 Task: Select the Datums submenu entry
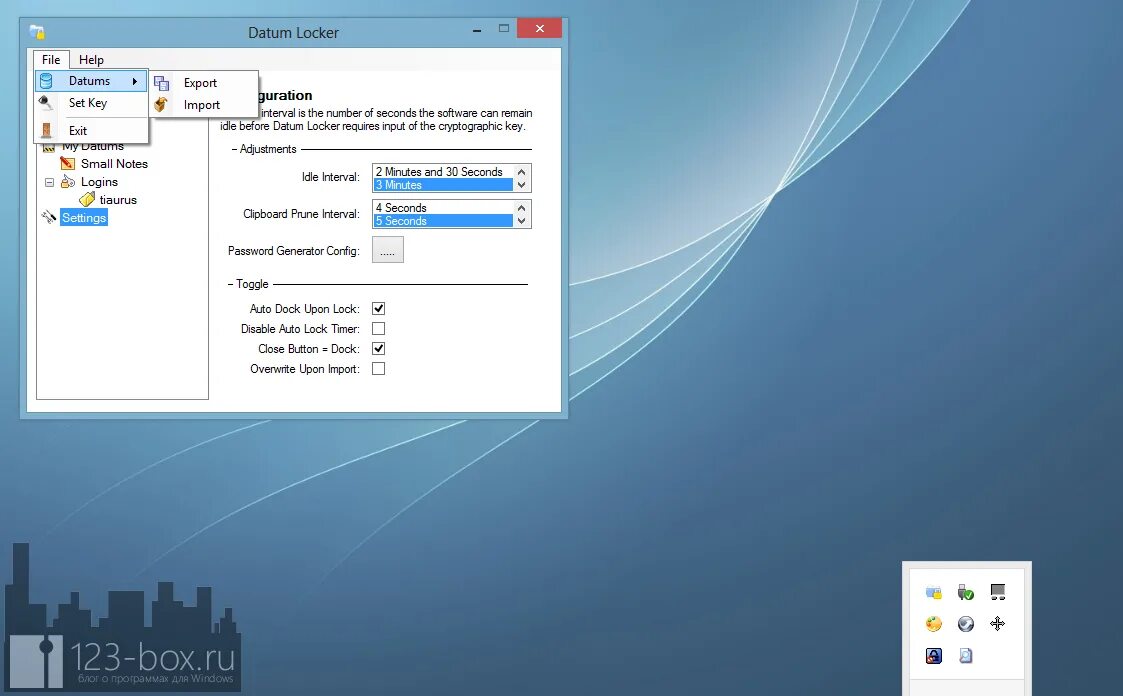pyautogui.click(x=92, y=81)
